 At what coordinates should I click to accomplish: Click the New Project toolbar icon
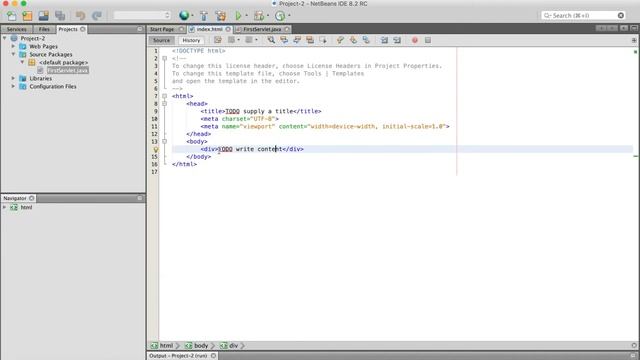tap(27, 16)
